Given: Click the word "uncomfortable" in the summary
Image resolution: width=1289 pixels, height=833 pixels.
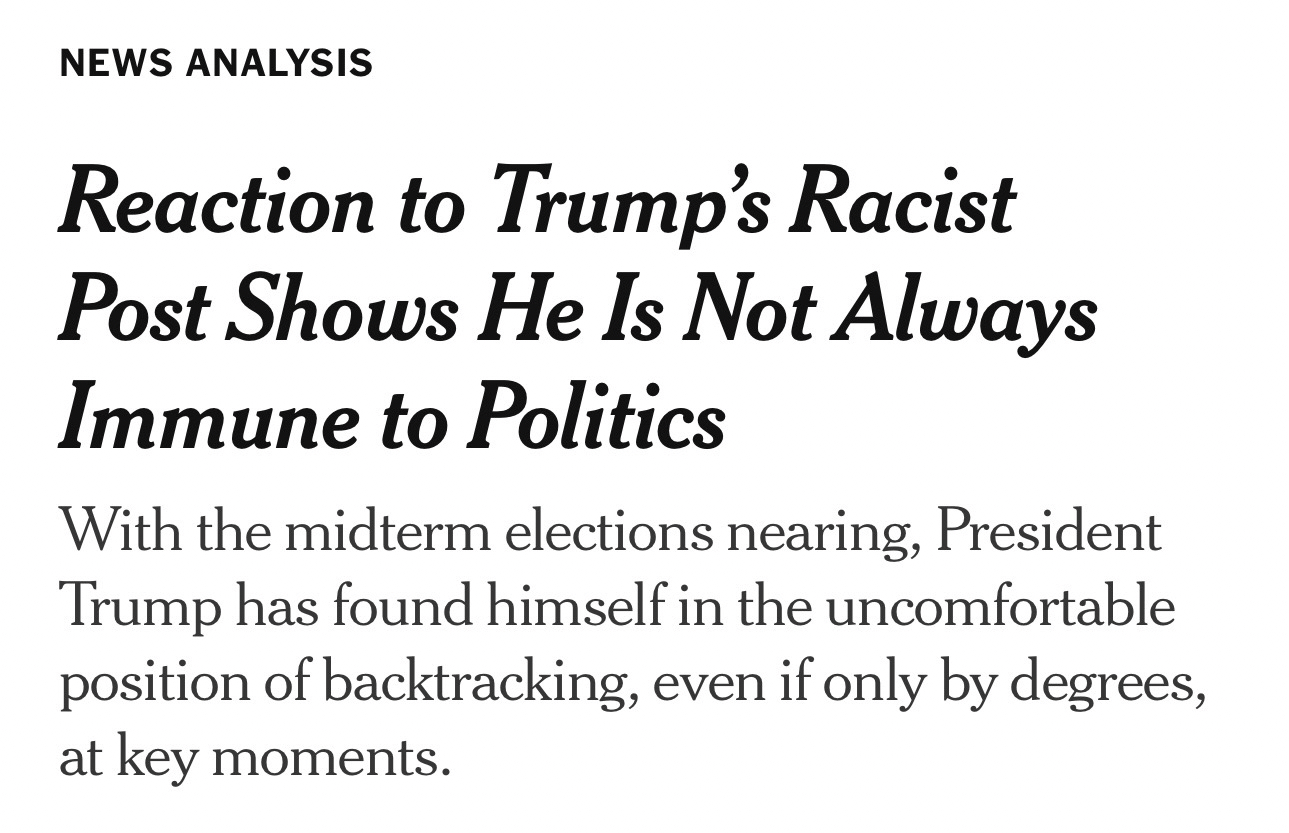Looking at the screenshot, I should pyautogui.click(x=1000, y=607).
